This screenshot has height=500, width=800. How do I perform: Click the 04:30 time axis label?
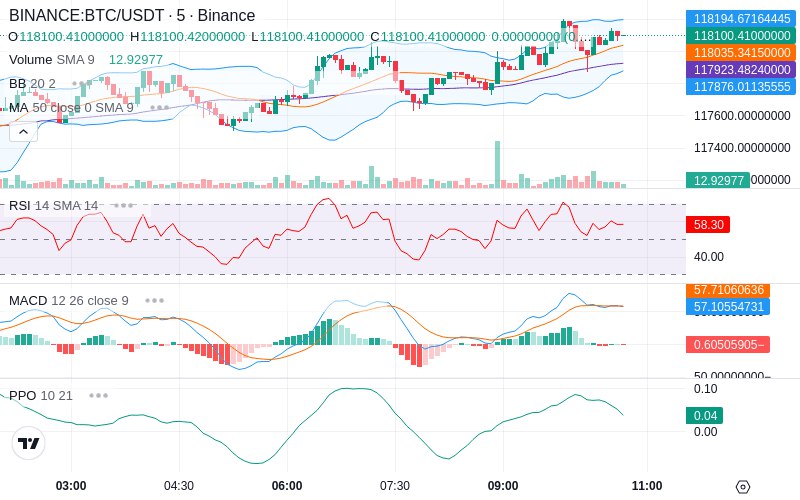(x=179, y=486)
